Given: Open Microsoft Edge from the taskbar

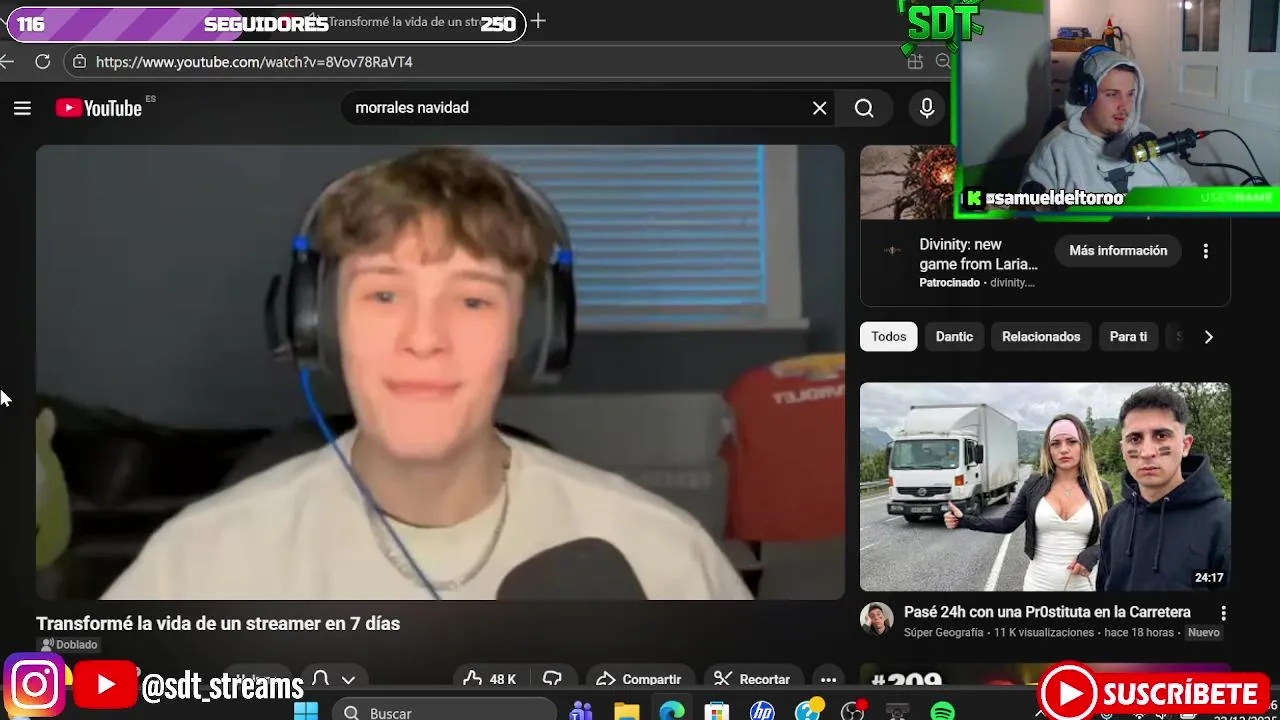Looking at the screenshot, I should (x=672, y=712).
